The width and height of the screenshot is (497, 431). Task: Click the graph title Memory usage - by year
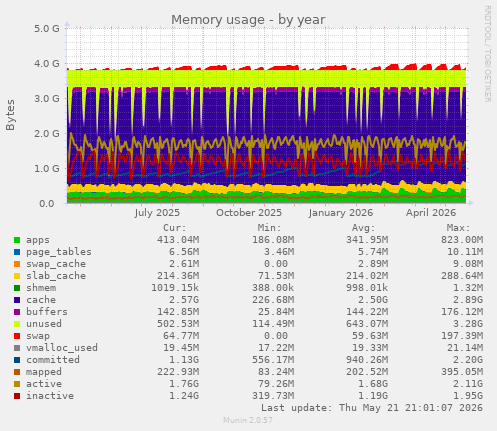248,20
